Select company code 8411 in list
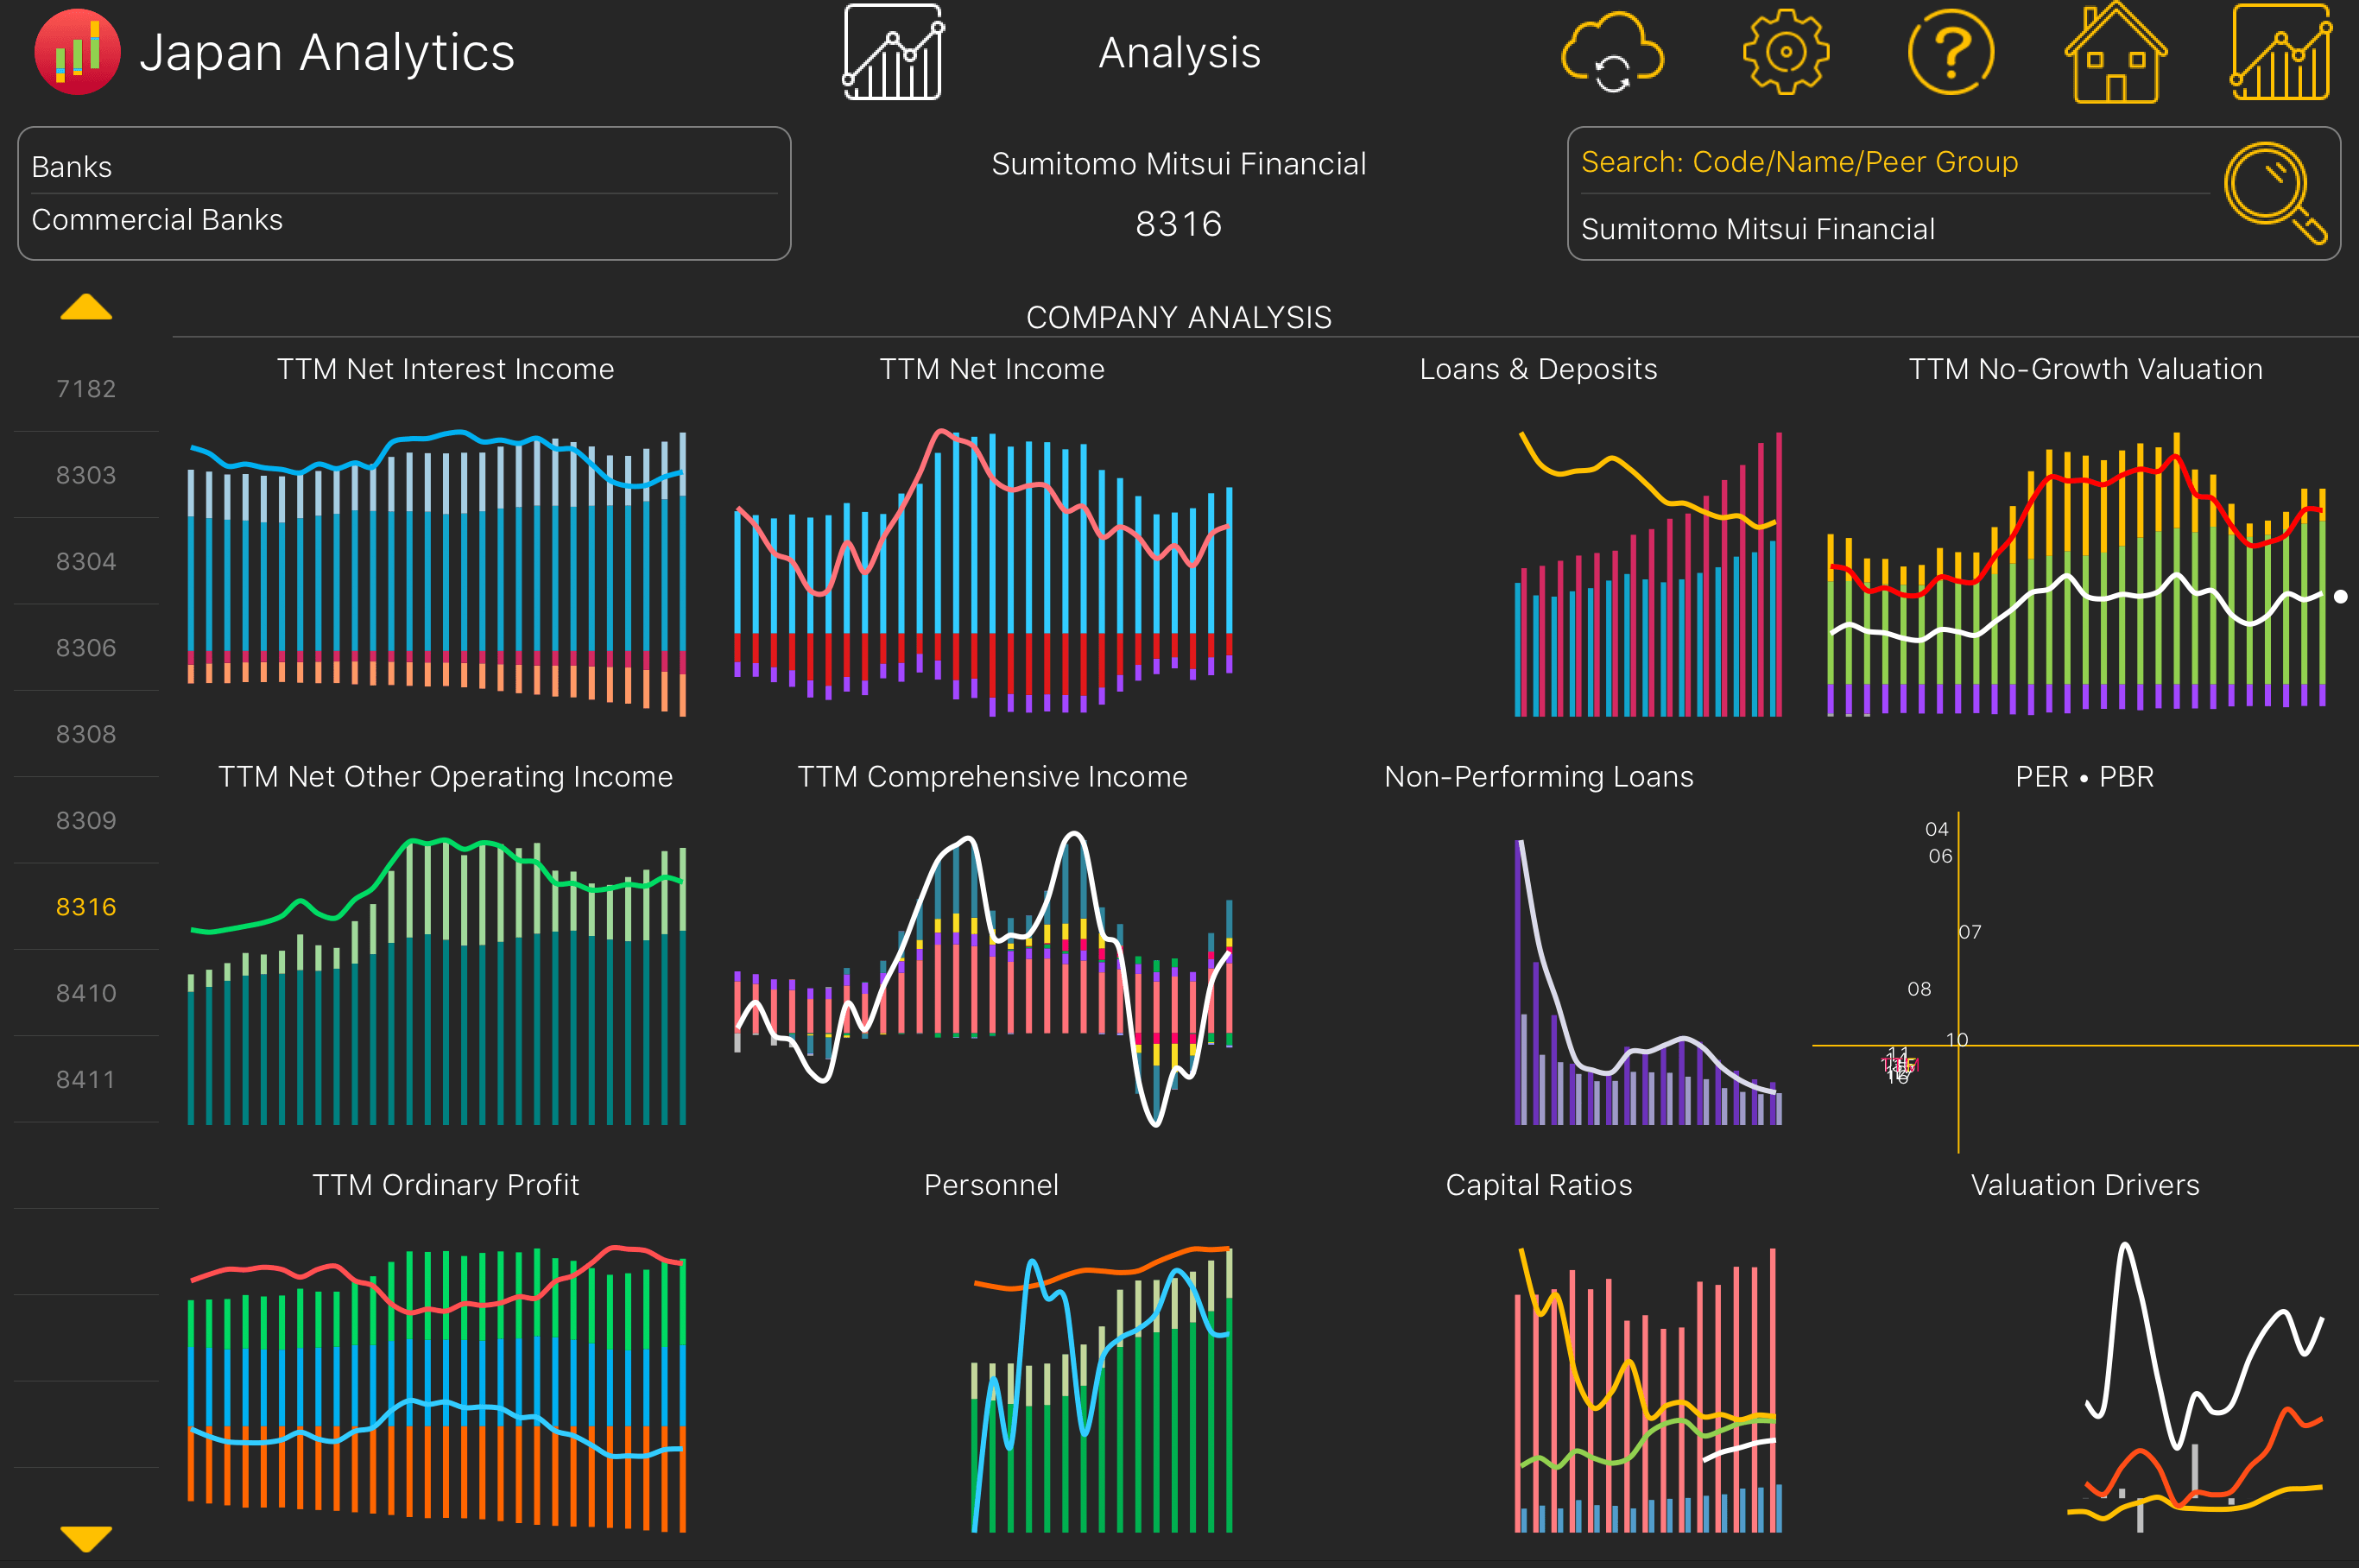This screenshot has height=1568, width=2359. [x=86, y=1080]
